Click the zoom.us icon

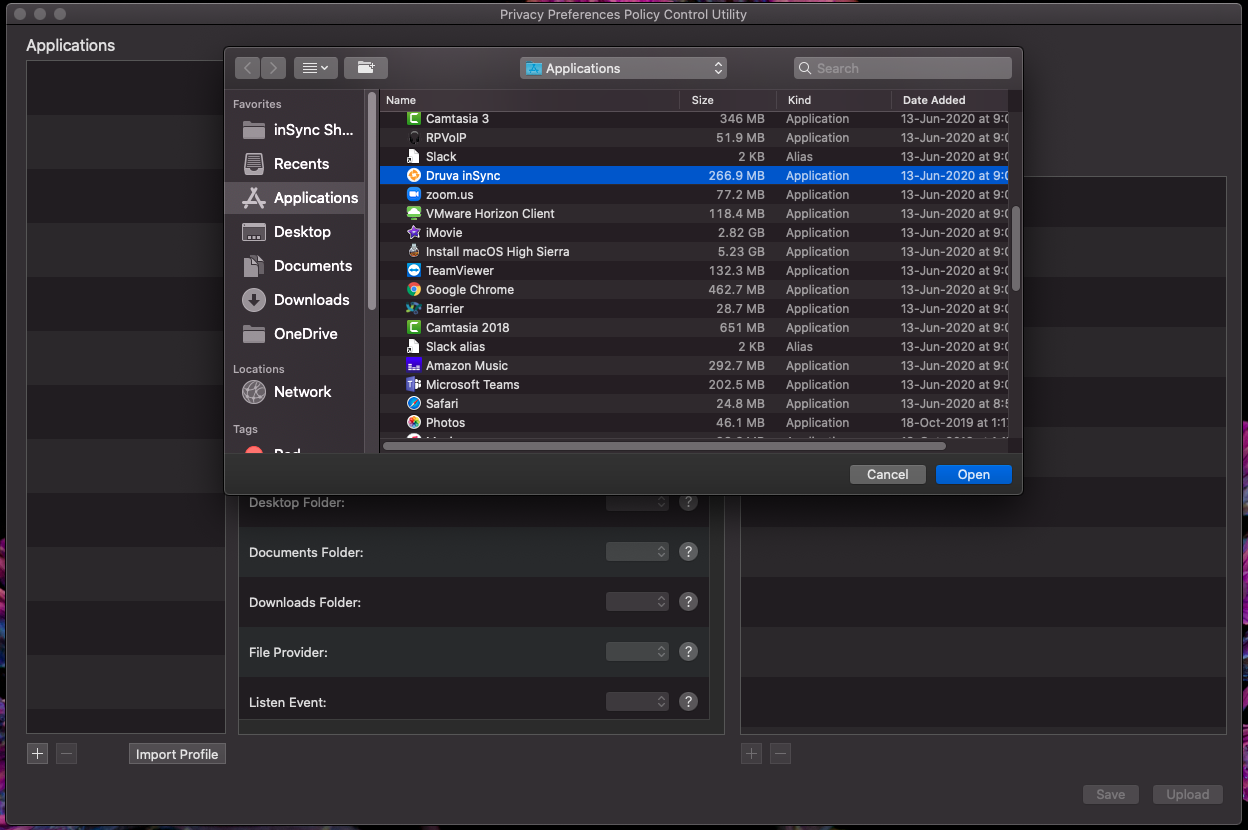(414, 195)
